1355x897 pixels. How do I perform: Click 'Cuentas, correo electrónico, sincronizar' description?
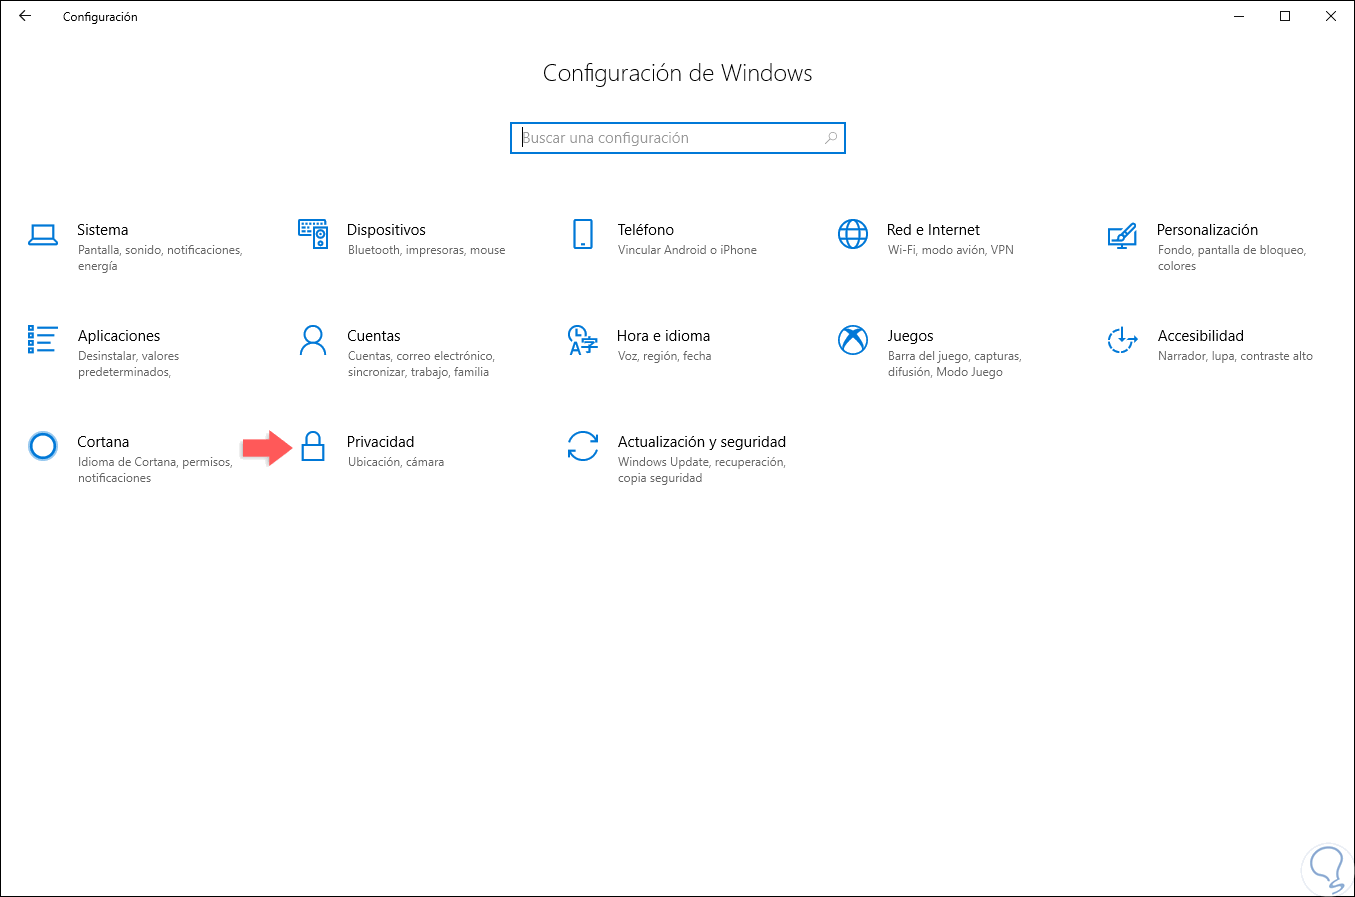pos(421,364)
